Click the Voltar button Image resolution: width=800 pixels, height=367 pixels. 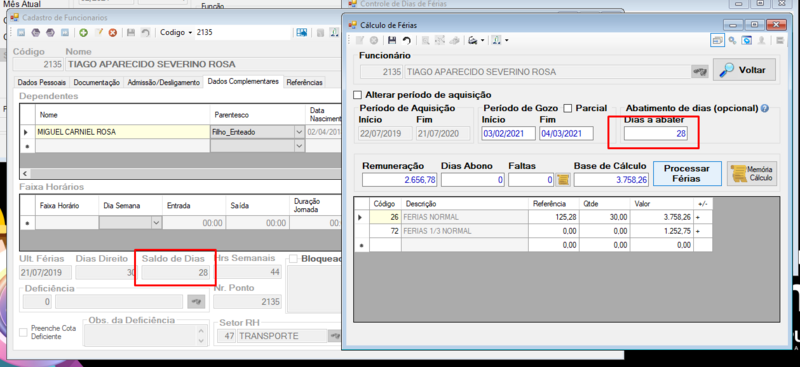pos(744,70)
